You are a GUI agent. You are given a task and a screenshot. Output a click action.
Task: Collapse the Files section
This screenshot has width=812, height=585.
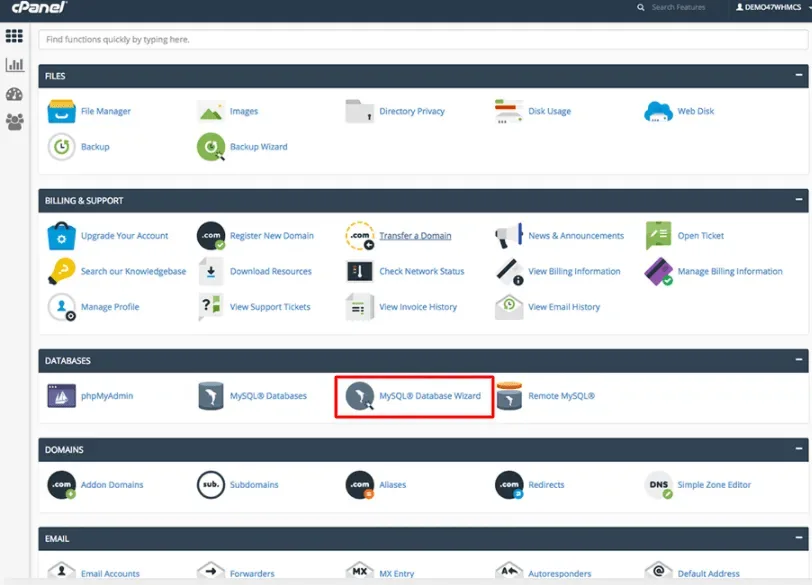point(799,75)
